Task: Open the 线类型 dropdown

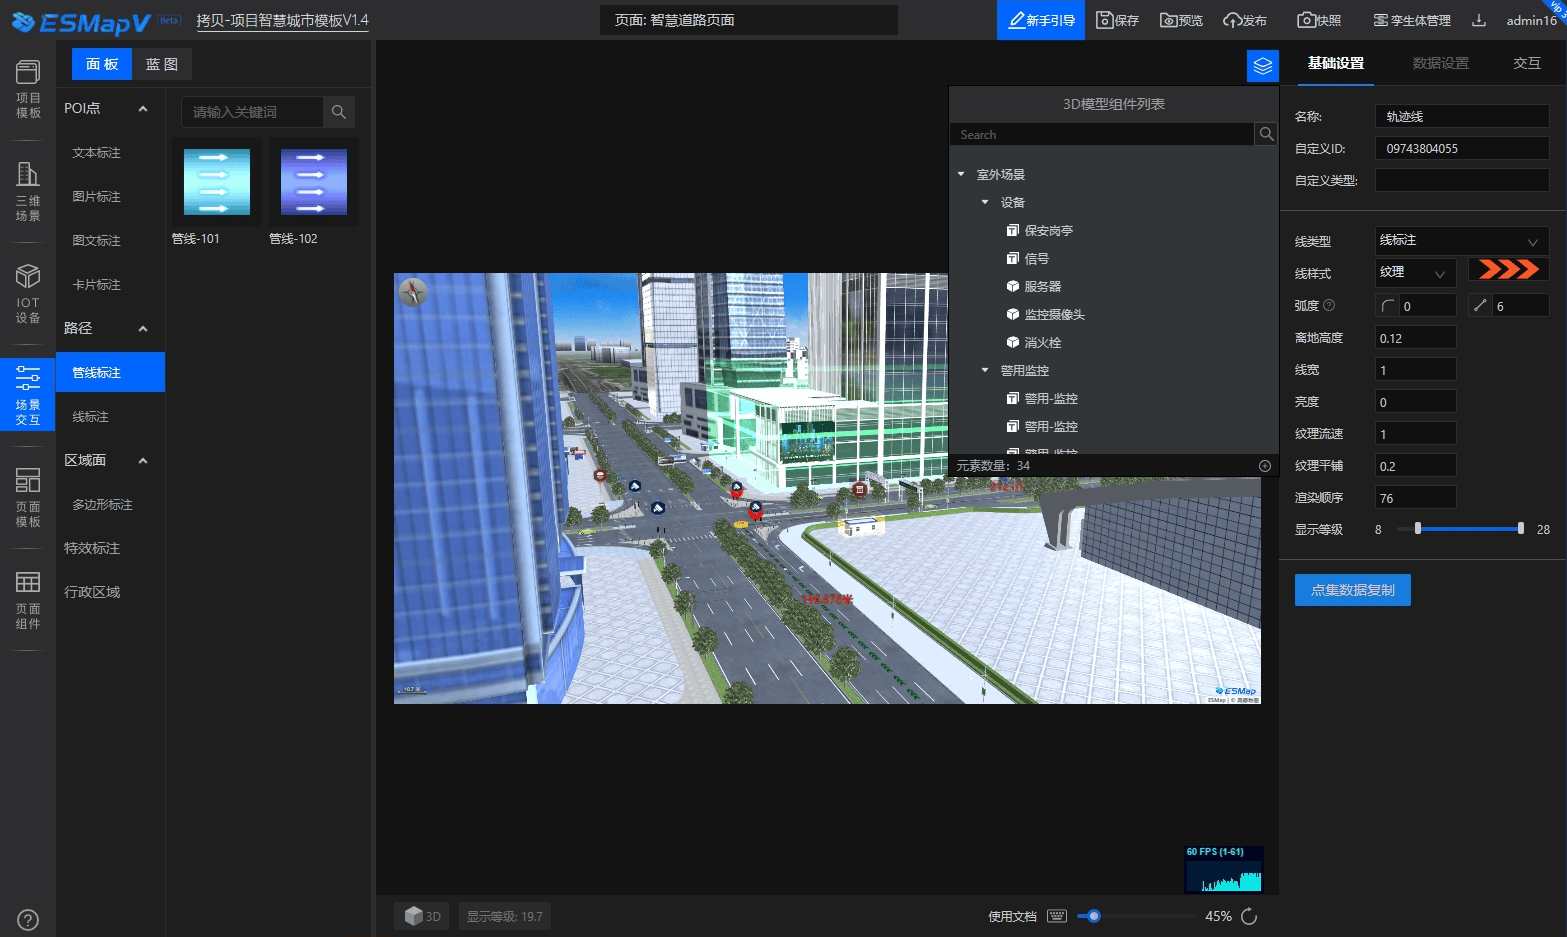Action: click(1460, 240)
